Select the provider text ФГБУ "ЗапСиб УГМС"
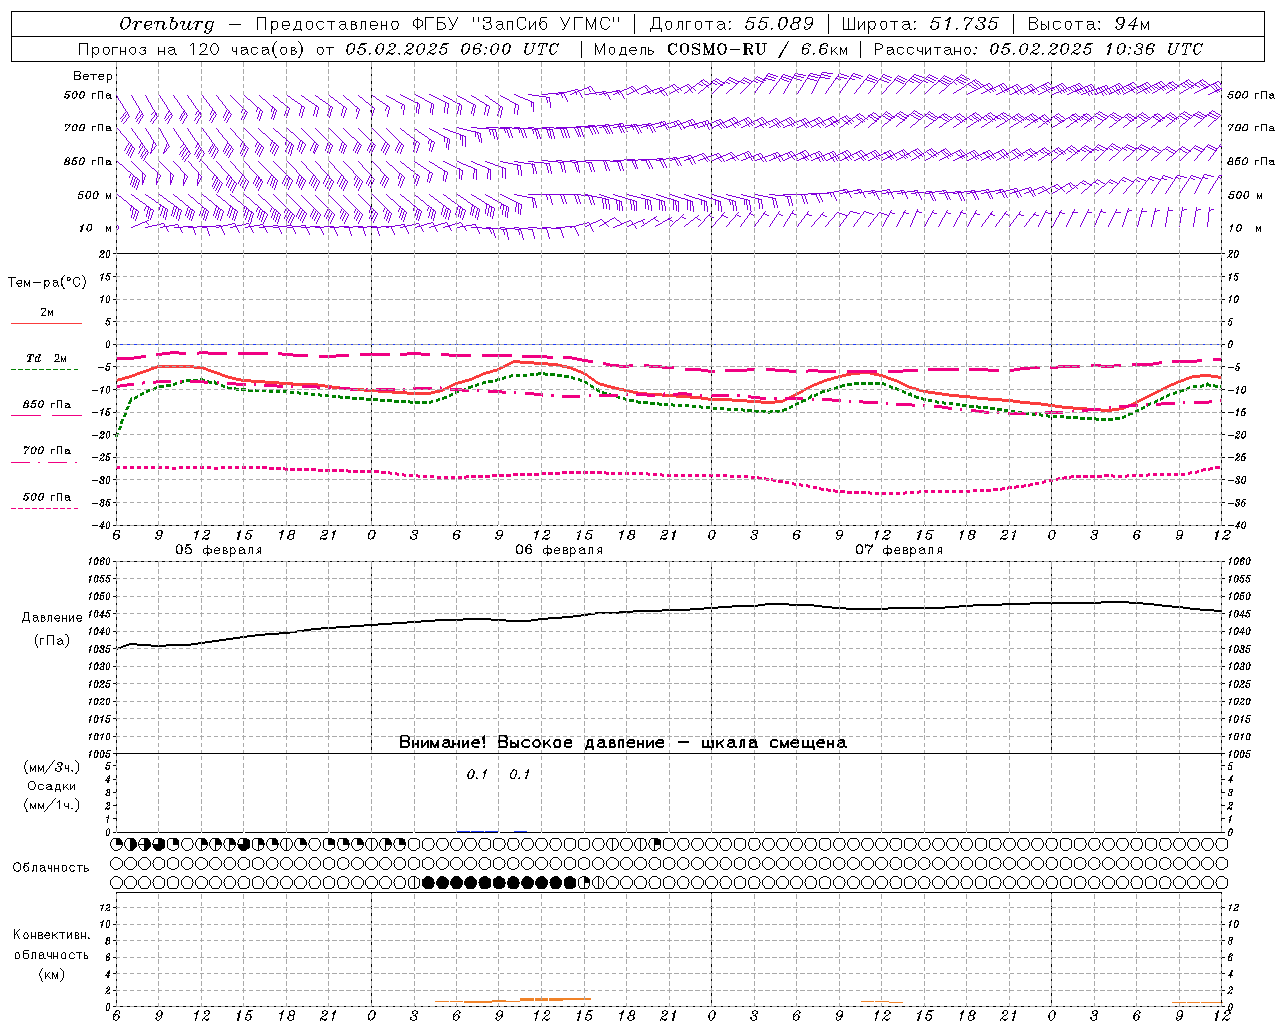The height and width of the screenshot is (1024, 1280). 516,24
